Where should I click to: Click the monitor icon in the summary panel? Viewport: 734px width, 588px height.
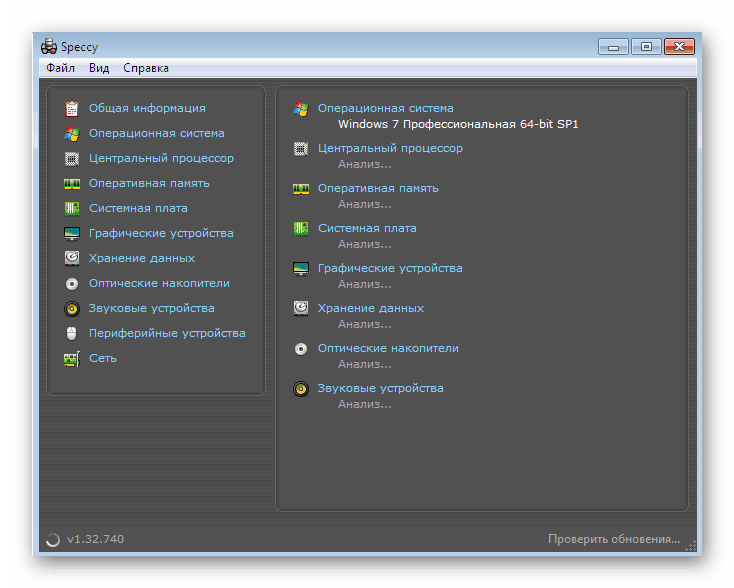(301, 269)
